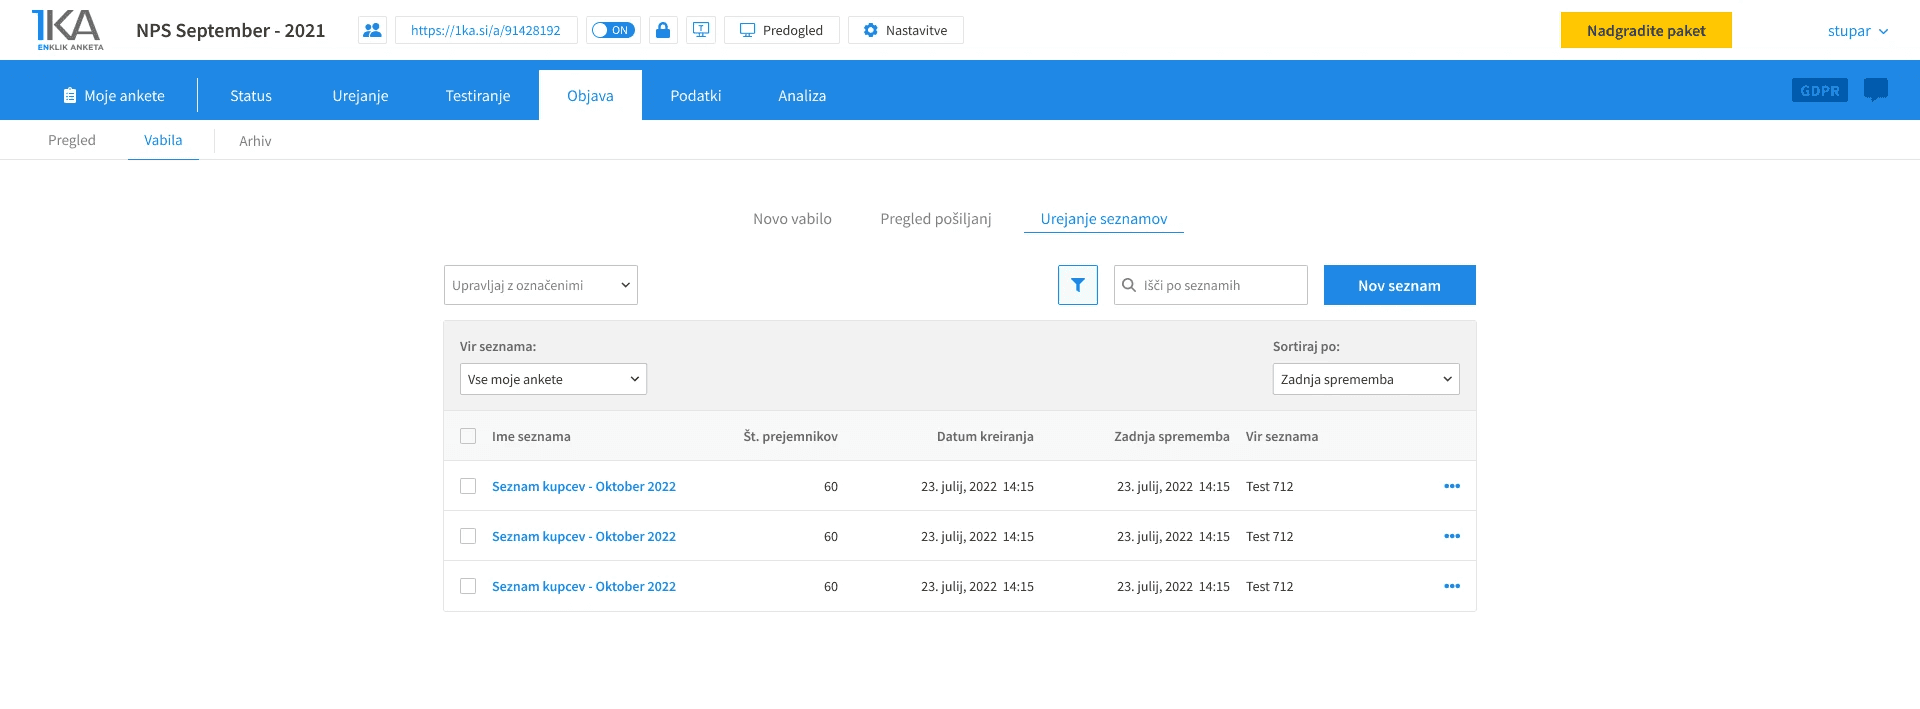This screenshot has width=1920, height=709.
Task: Select the Vabila subtab
Action: [163, 140]
